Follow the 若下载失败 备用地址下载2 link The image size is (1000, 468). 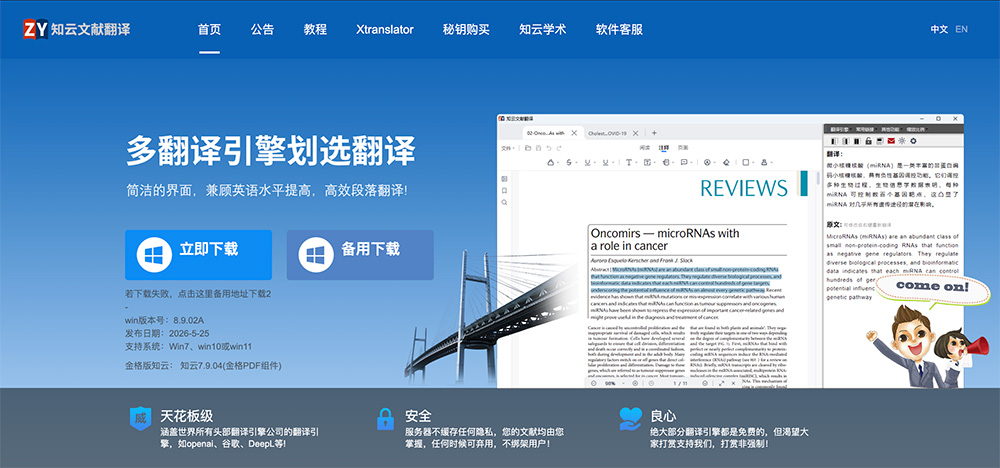pyautogui.click(x=198, y=294)
